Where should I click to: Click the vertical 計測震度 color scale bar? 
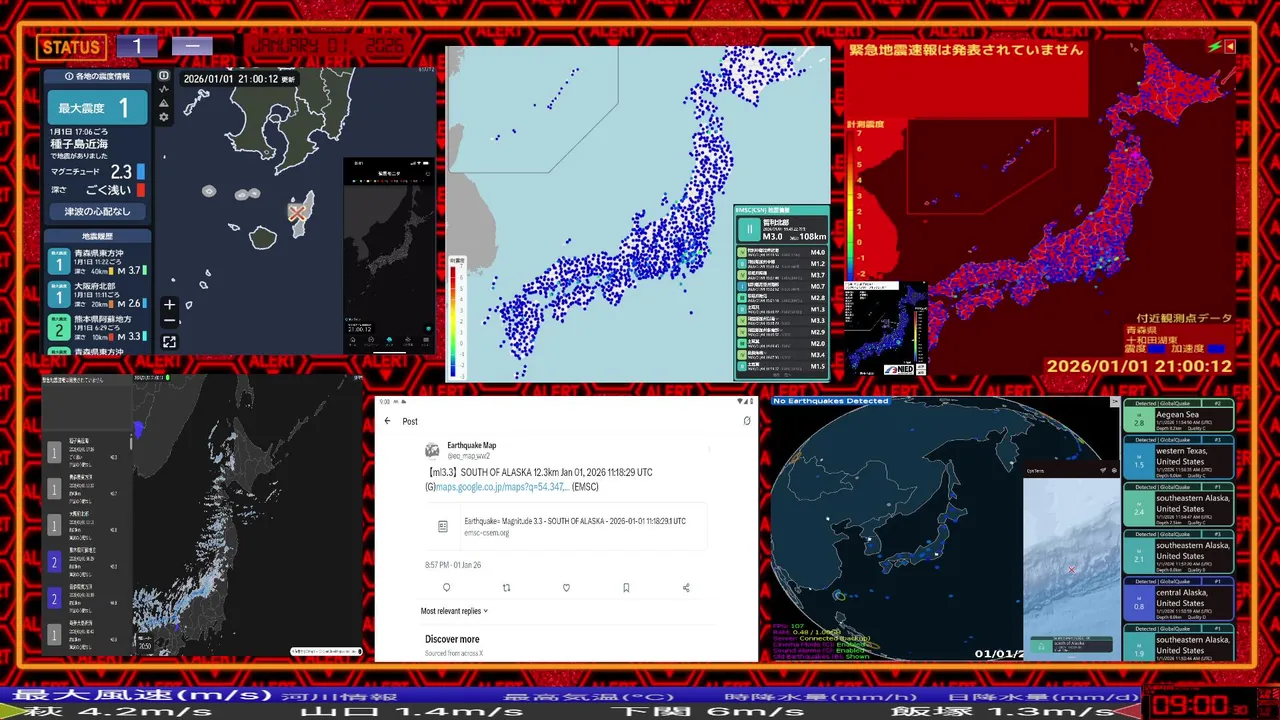pos(851,205)
